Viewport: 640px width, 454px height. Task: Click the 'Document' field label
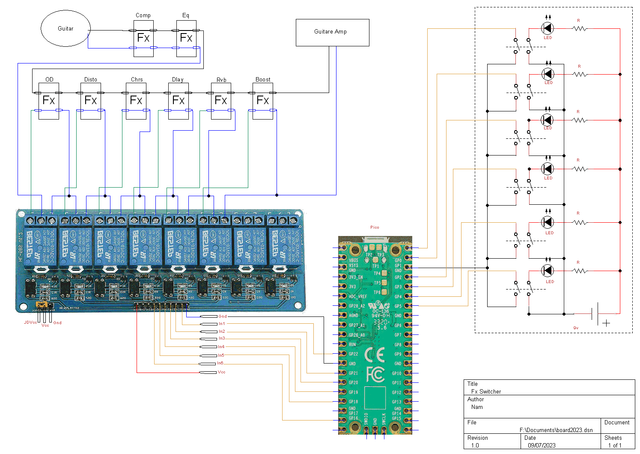(617, 422)
